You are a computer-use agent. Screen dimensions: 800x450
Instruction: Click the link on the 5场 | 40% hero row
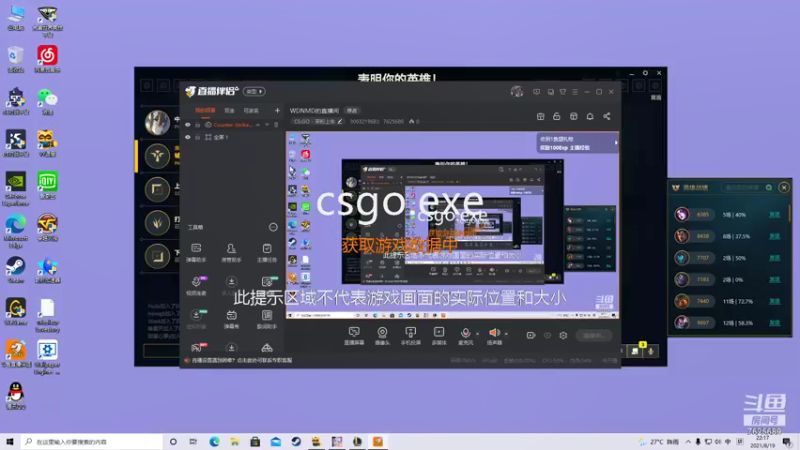click(x=774, y=215)
